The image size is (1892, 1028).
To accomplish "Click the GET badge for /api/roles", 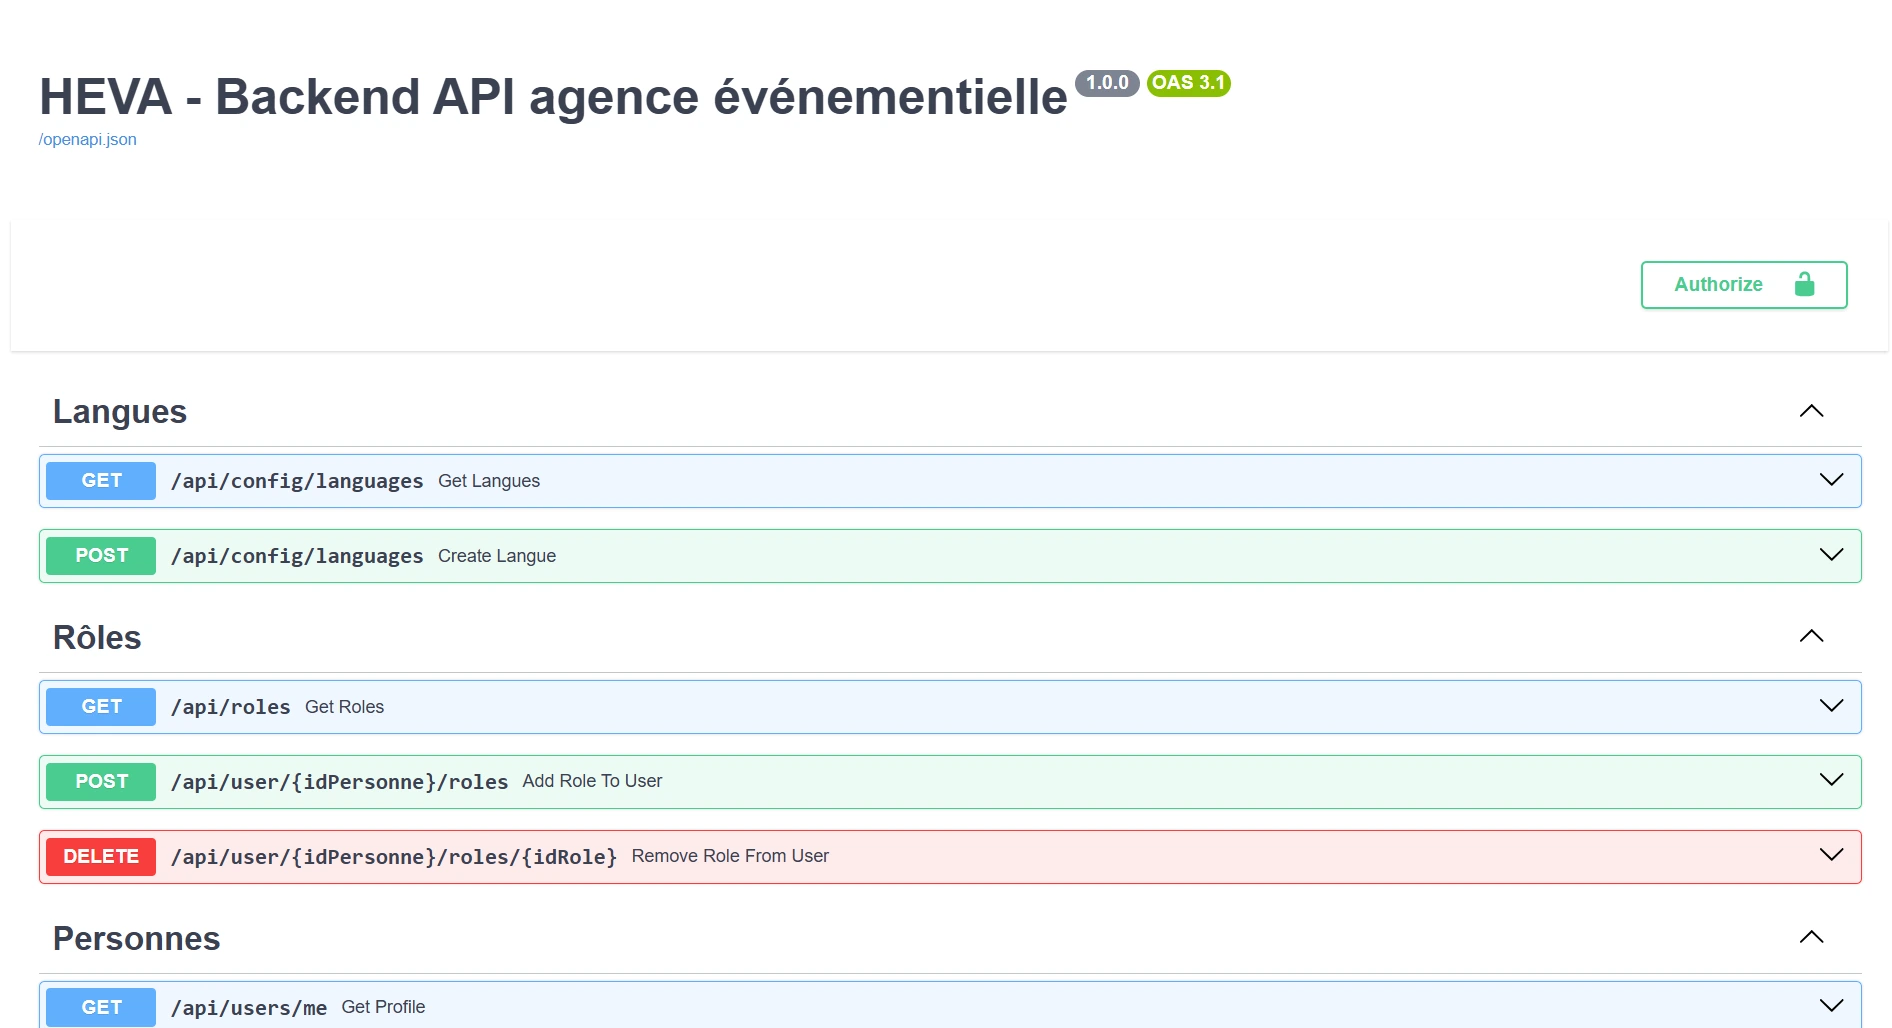I will tap(100, 706).
